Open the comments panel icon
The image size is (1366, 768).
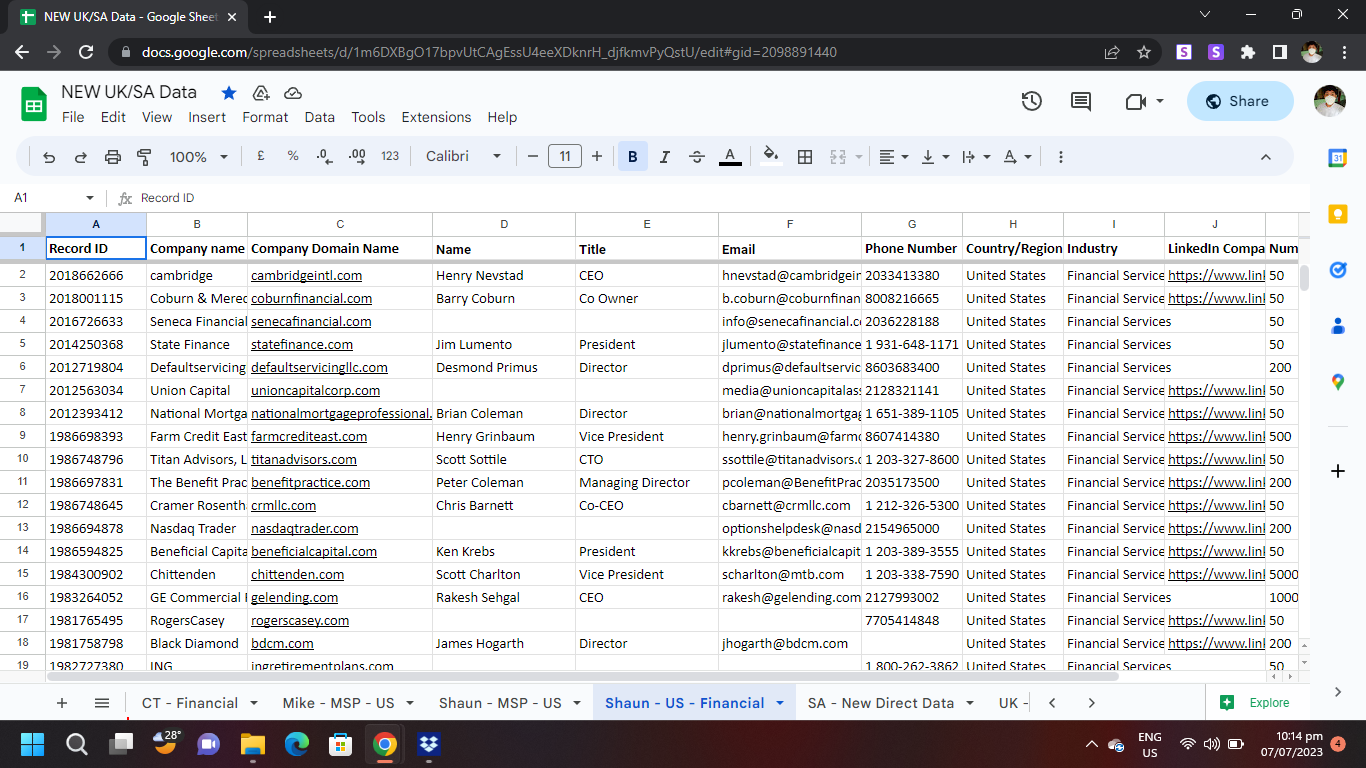[x=1081, y=101]
